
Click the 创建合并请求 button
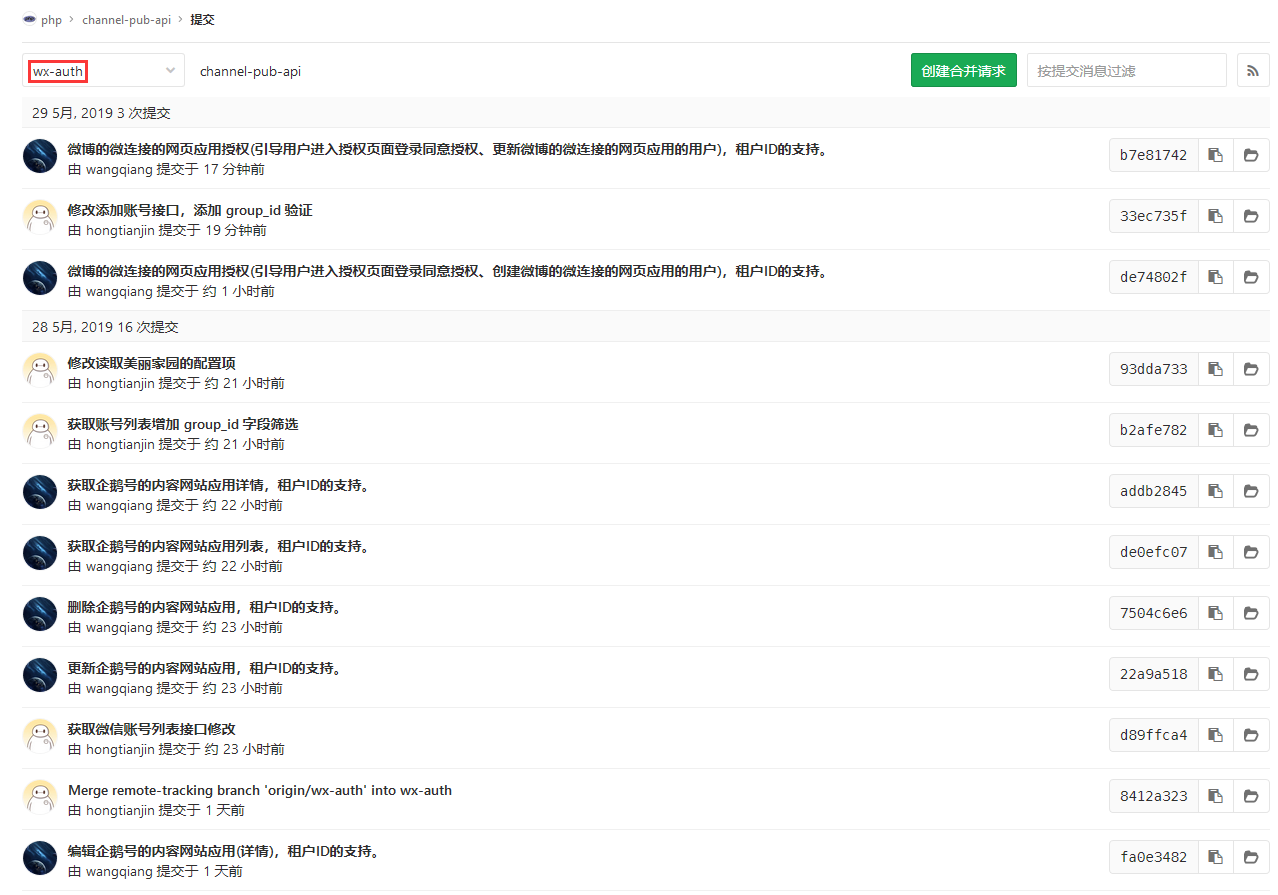tap(964, 70)
